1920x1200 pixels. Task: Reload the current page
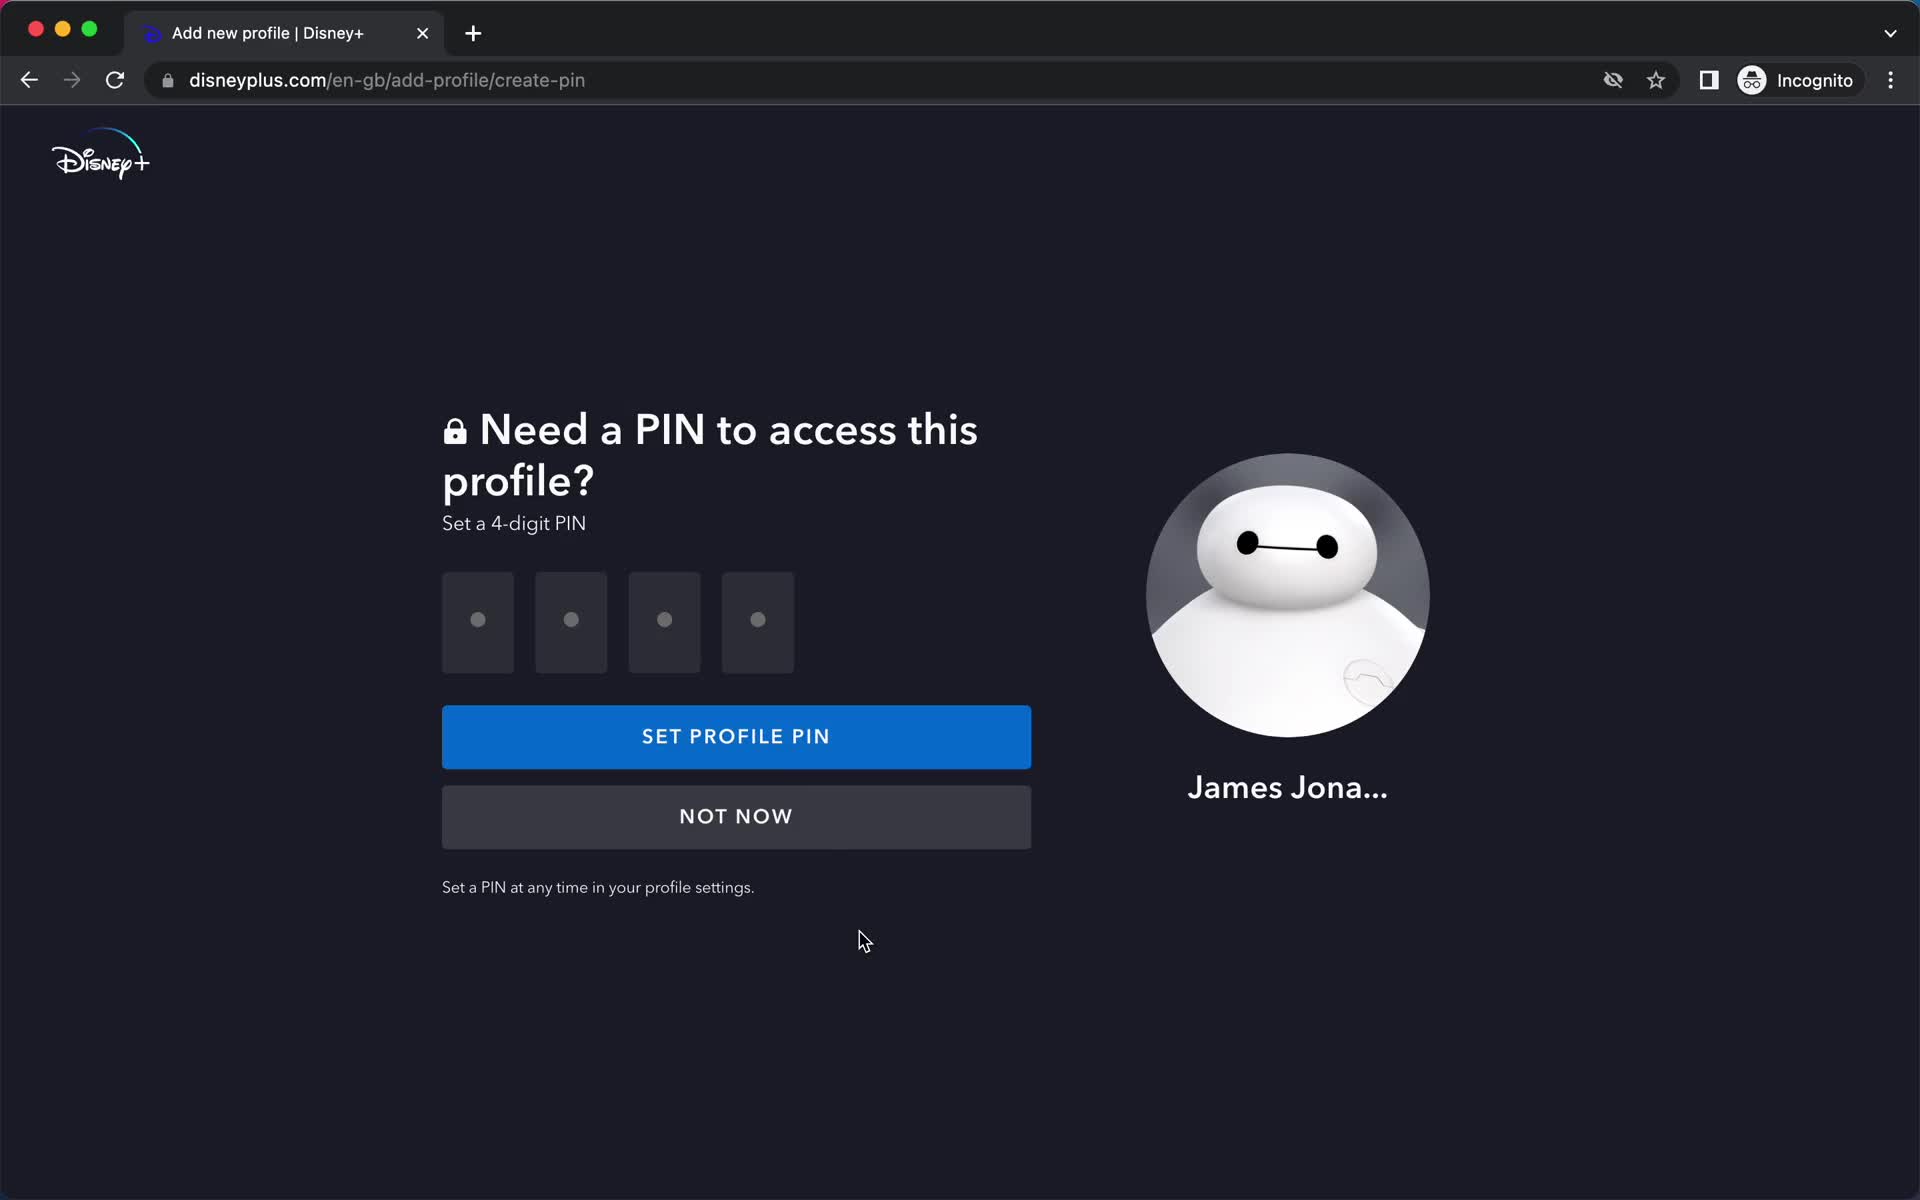115,80
